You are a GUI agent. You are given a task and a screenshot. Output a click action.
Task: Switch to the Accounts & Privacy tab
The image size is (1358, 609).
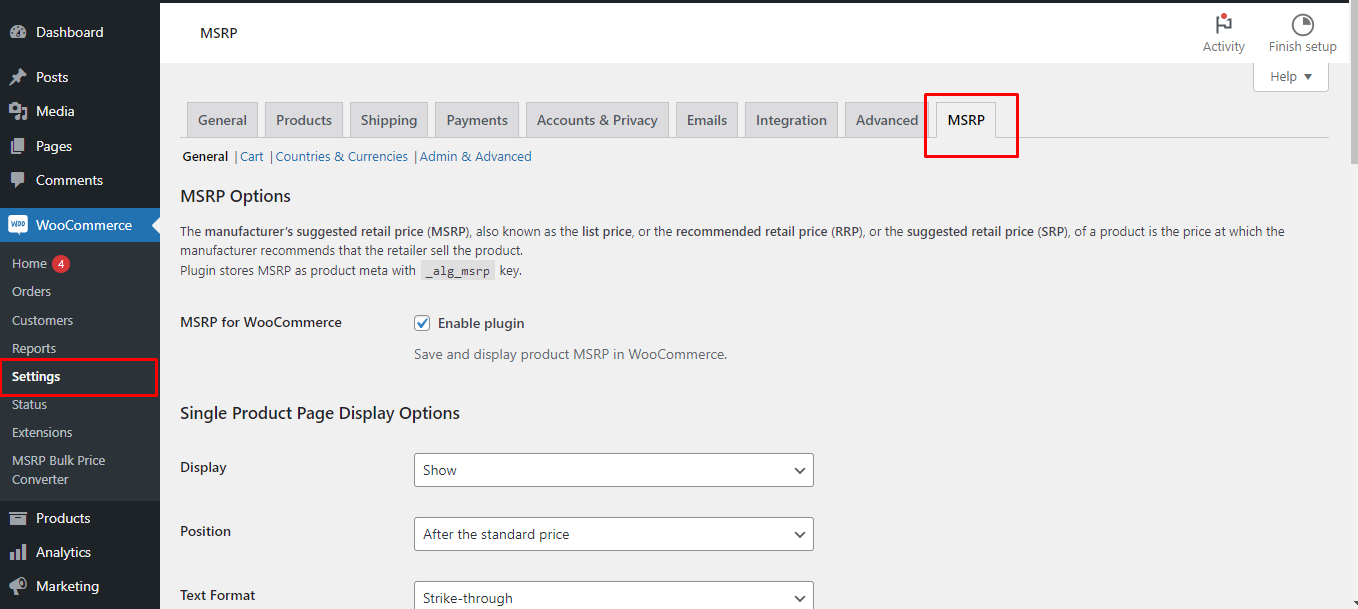[x=597, y=120]
